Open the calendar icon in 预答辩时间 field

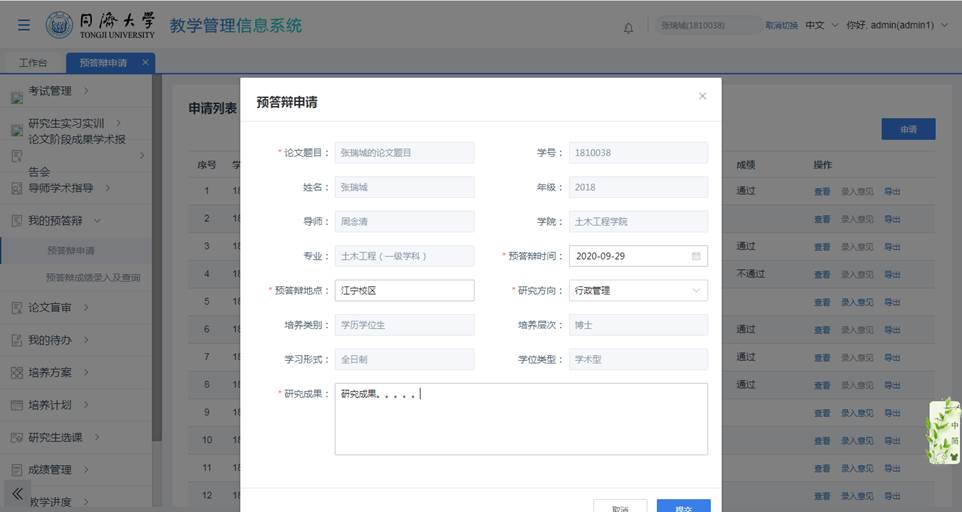(x=696, y=256)
